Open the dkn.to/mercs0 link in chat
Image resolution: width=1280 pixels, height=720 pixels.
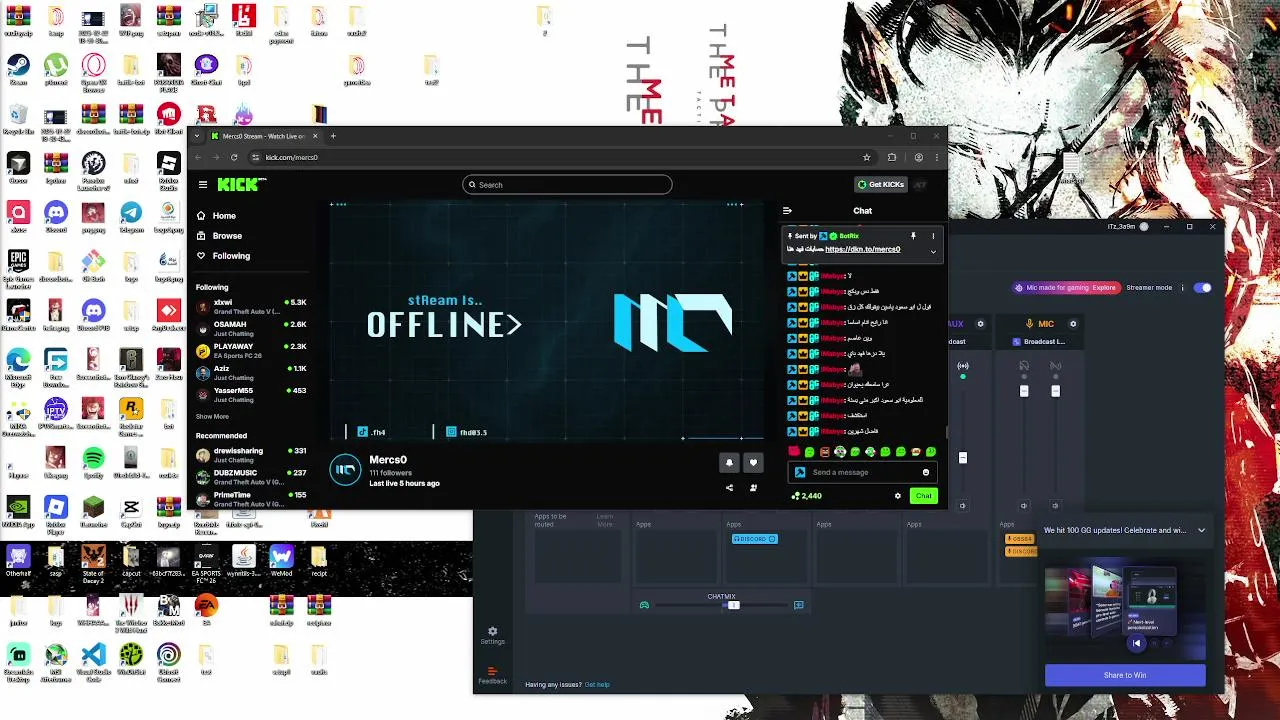(862, 249)
